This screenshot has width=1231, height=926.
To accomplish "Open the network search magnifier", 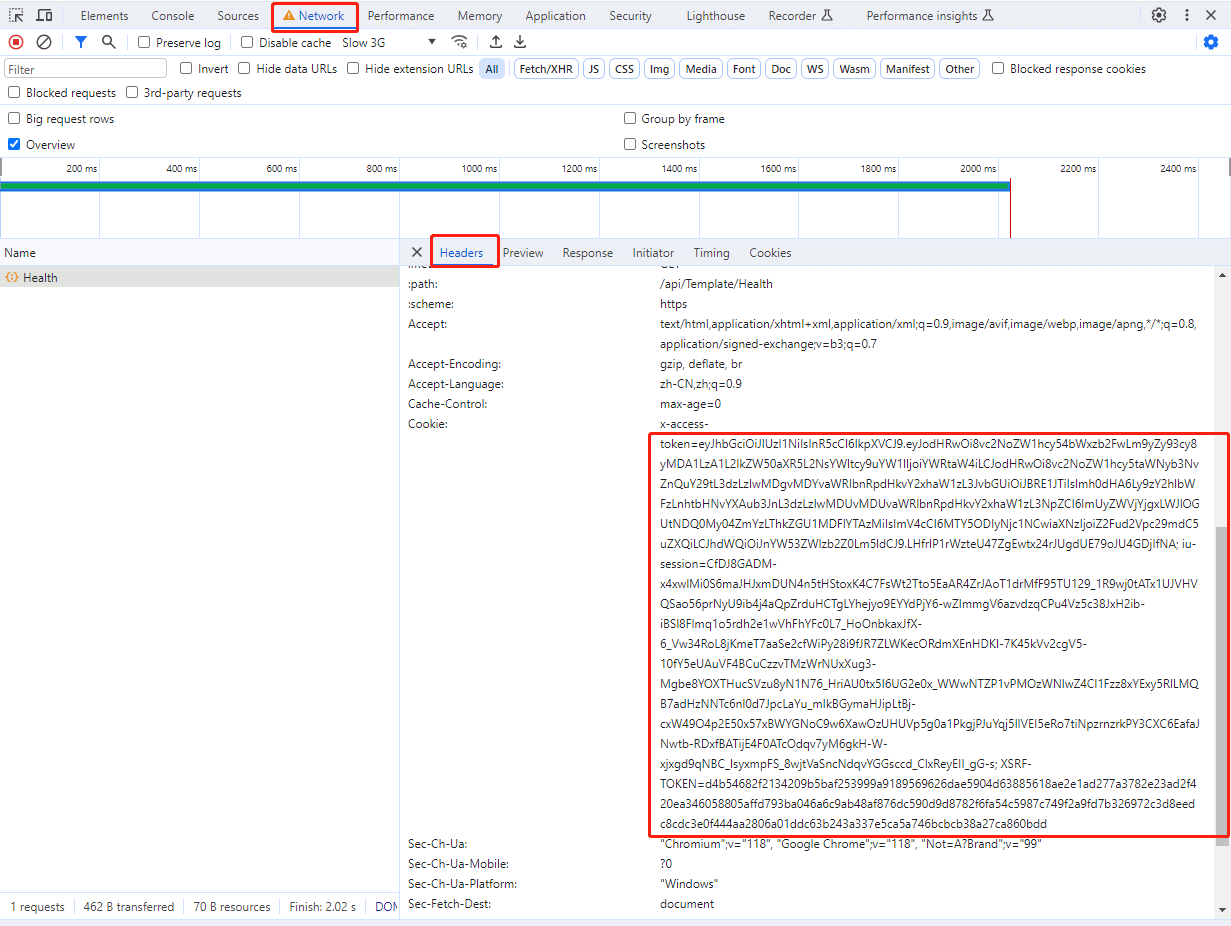I will (109, 42).
